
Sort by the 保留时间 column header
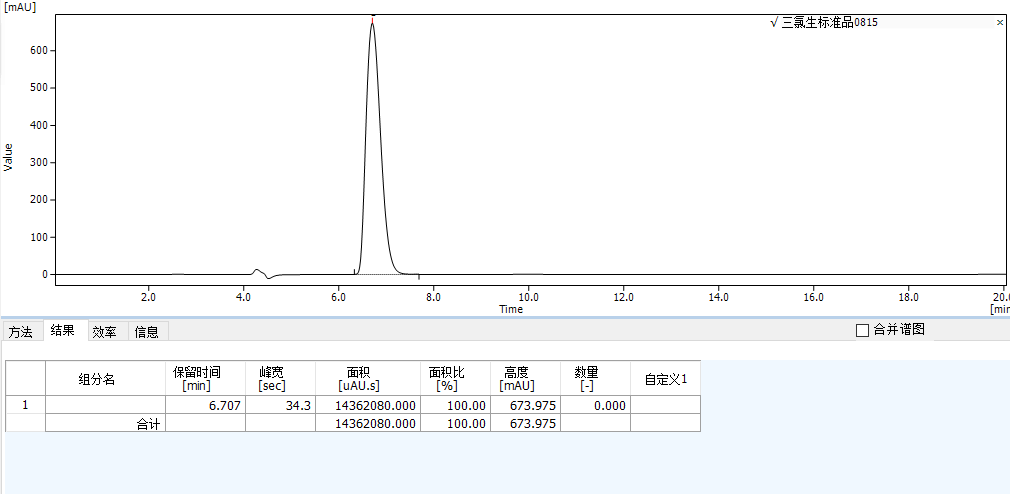205,378
